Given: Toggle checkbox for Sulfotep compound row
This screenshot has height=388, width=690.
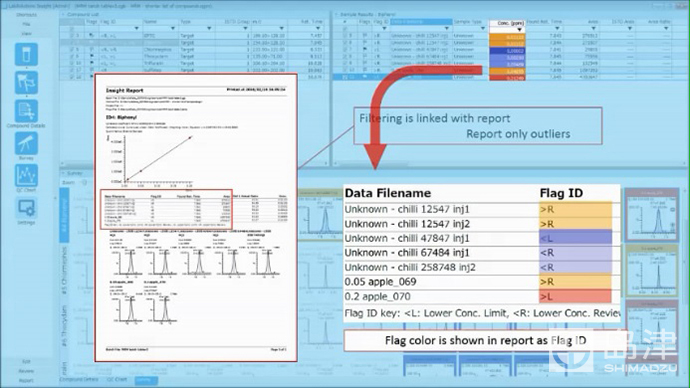Looking at the screenshot, I should click(x=72, y=70).
